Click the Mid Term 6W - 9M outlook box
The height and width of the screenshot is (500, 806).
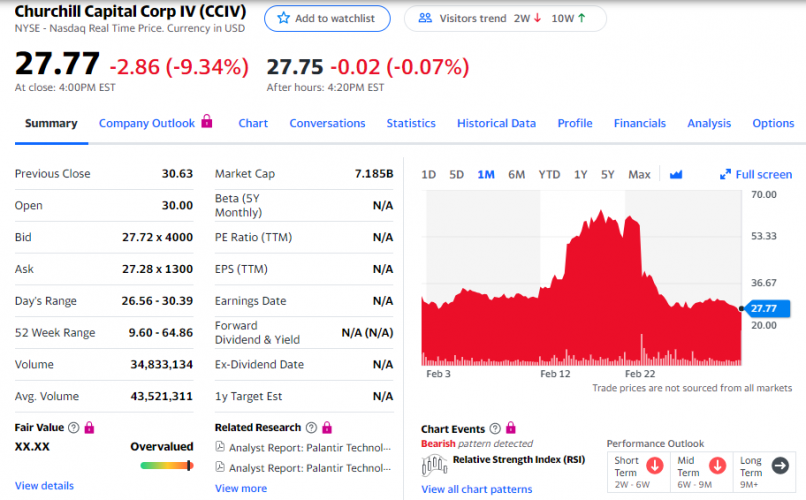[702, 472]
